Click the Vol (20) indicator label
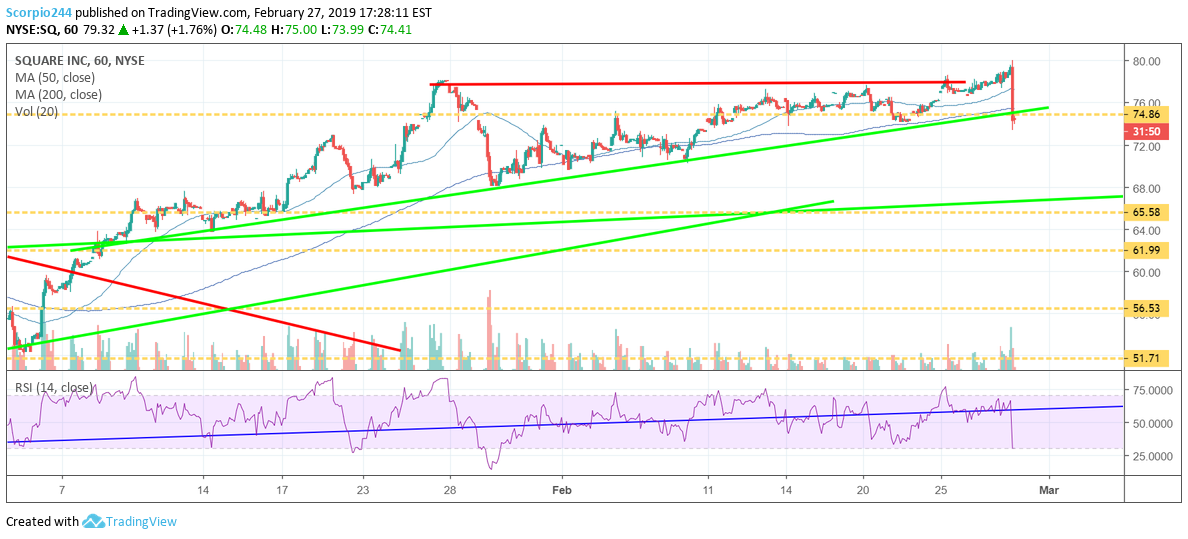The image size is (1188, 539). click(37, 112)
